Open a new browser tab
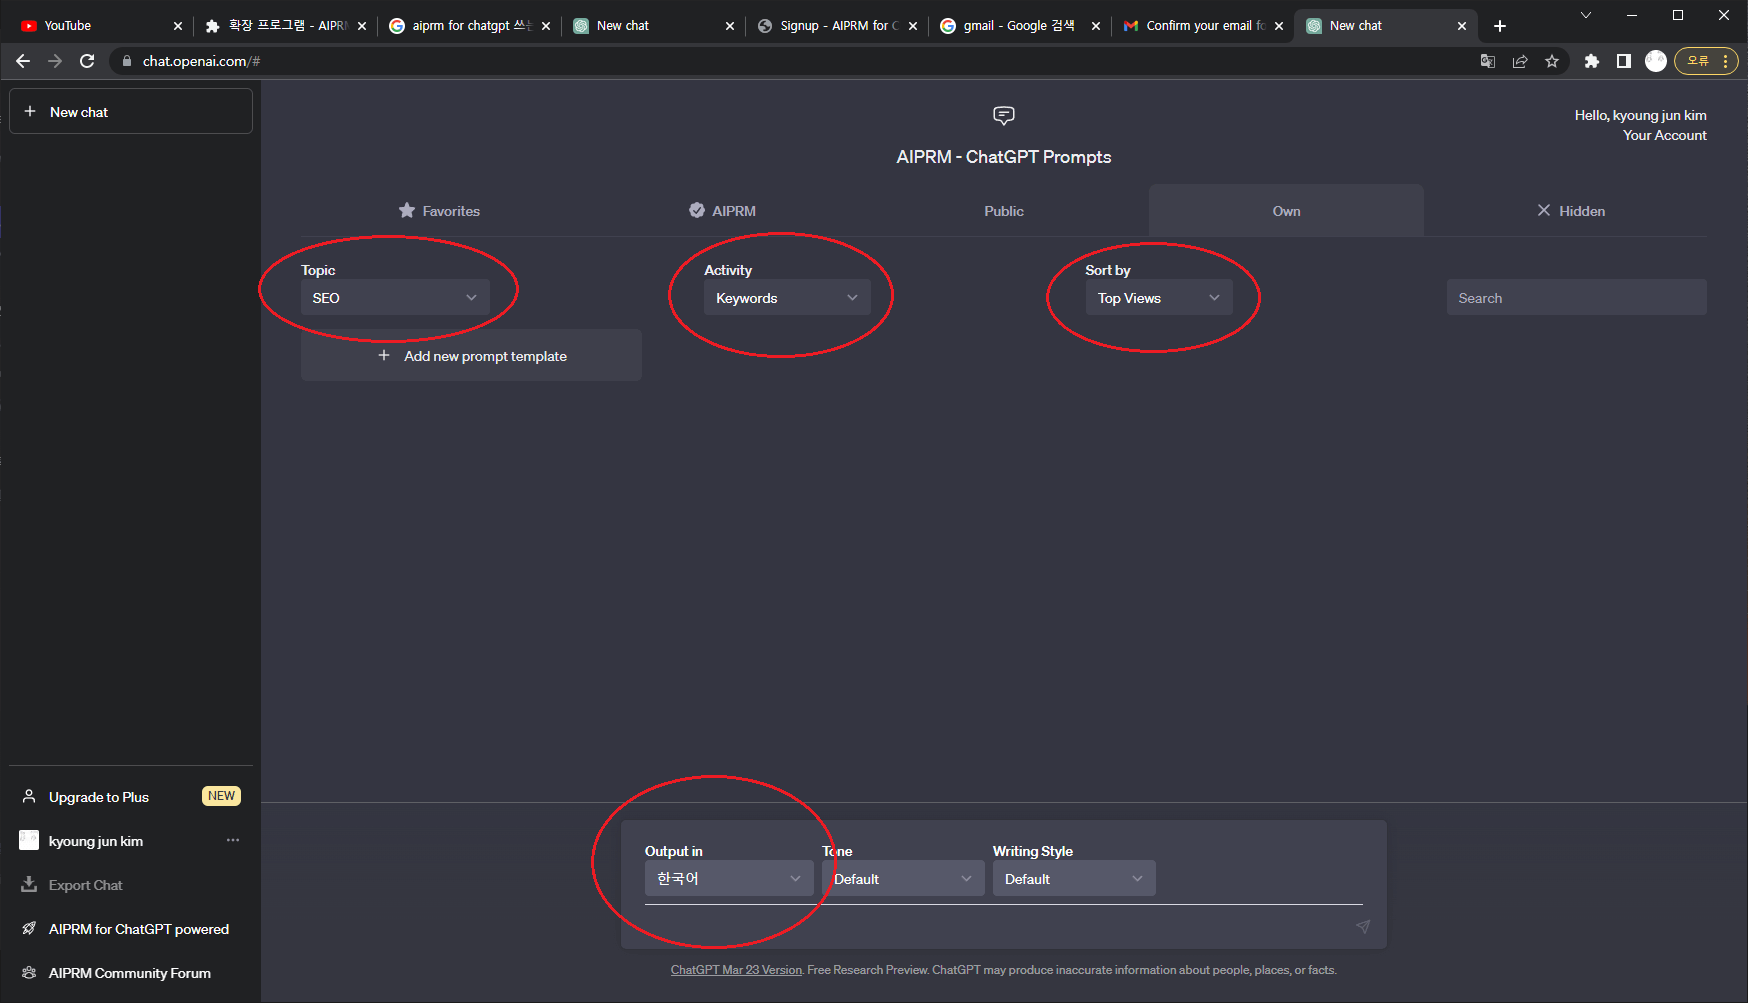 click(x=1500, y=26)
